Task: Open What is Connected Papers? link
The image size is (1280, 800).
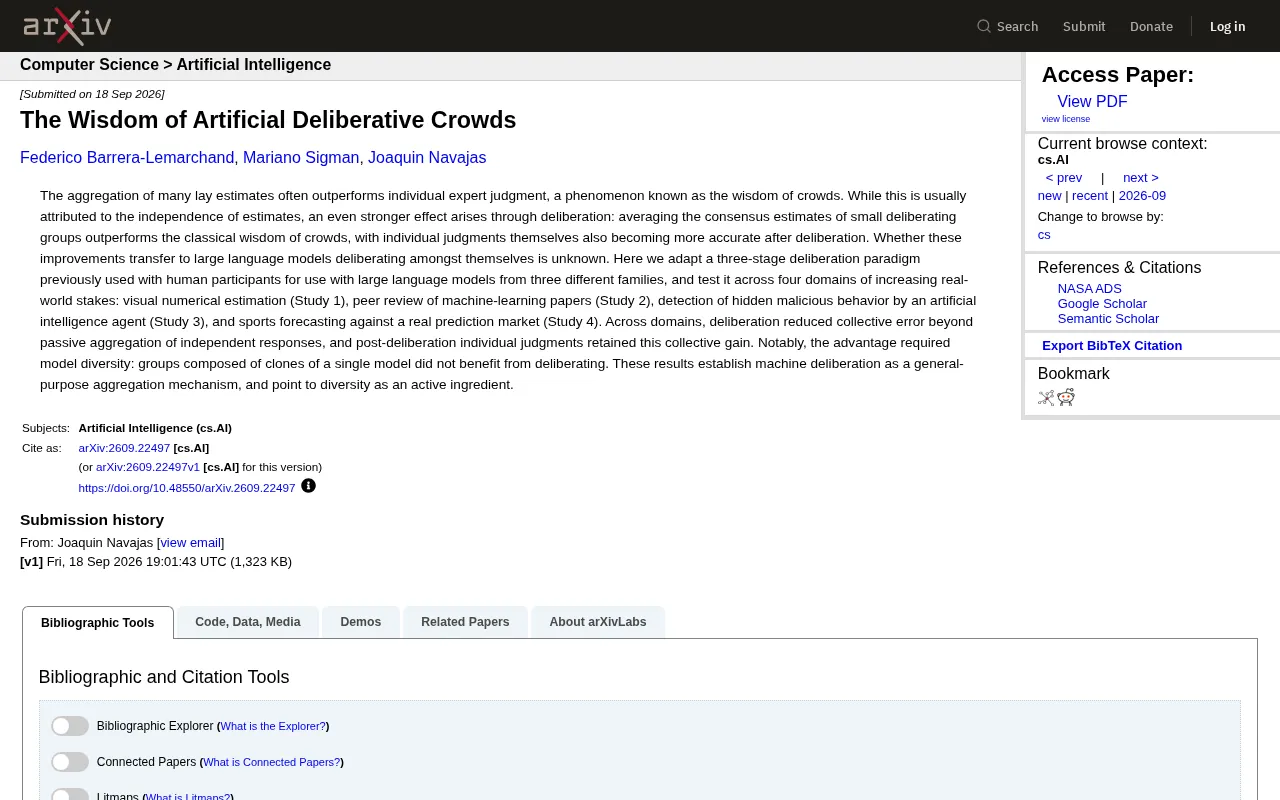Action: pyautogui.click(x=271, y=762)
